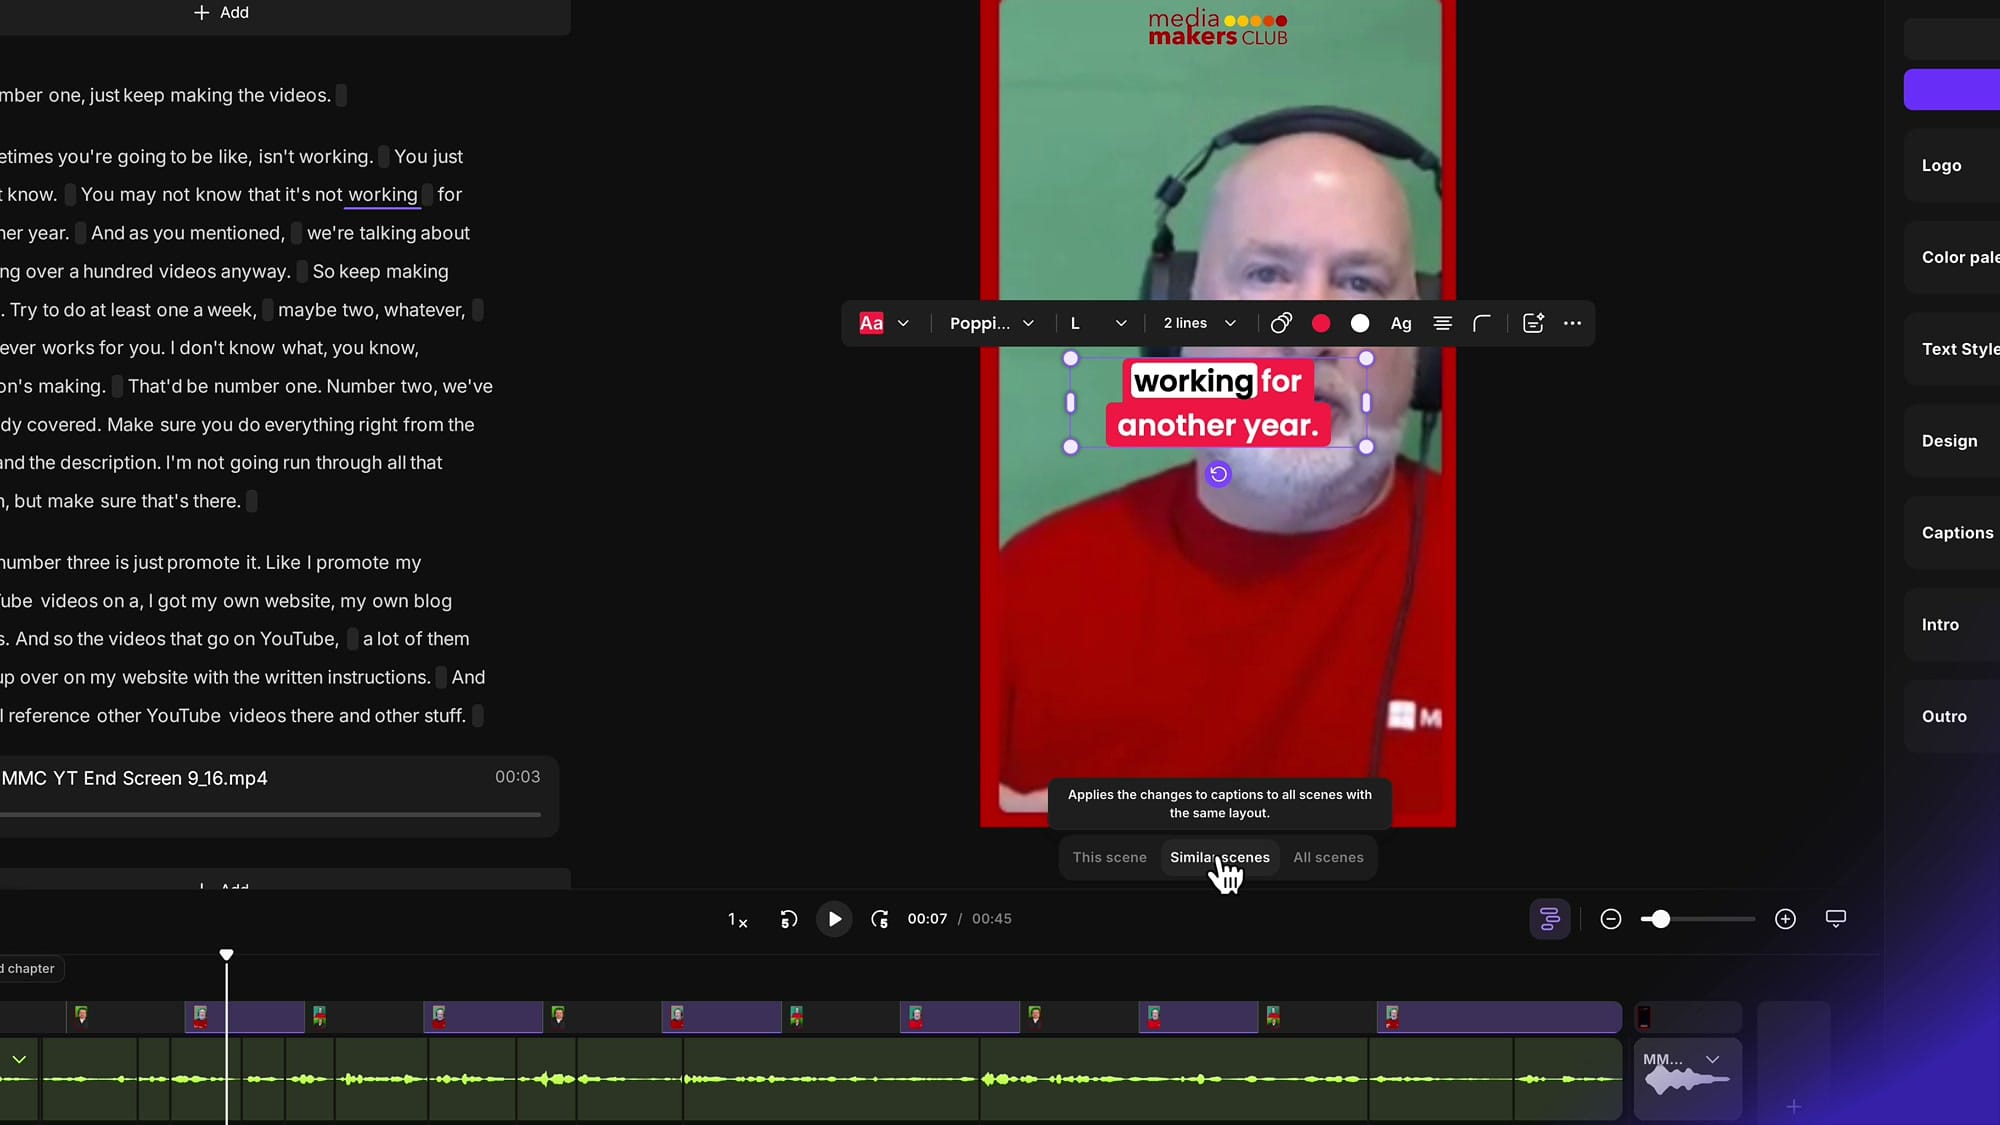Open the Design panel
Screen dimensions: 2000x1125
tap(1949, 440)
